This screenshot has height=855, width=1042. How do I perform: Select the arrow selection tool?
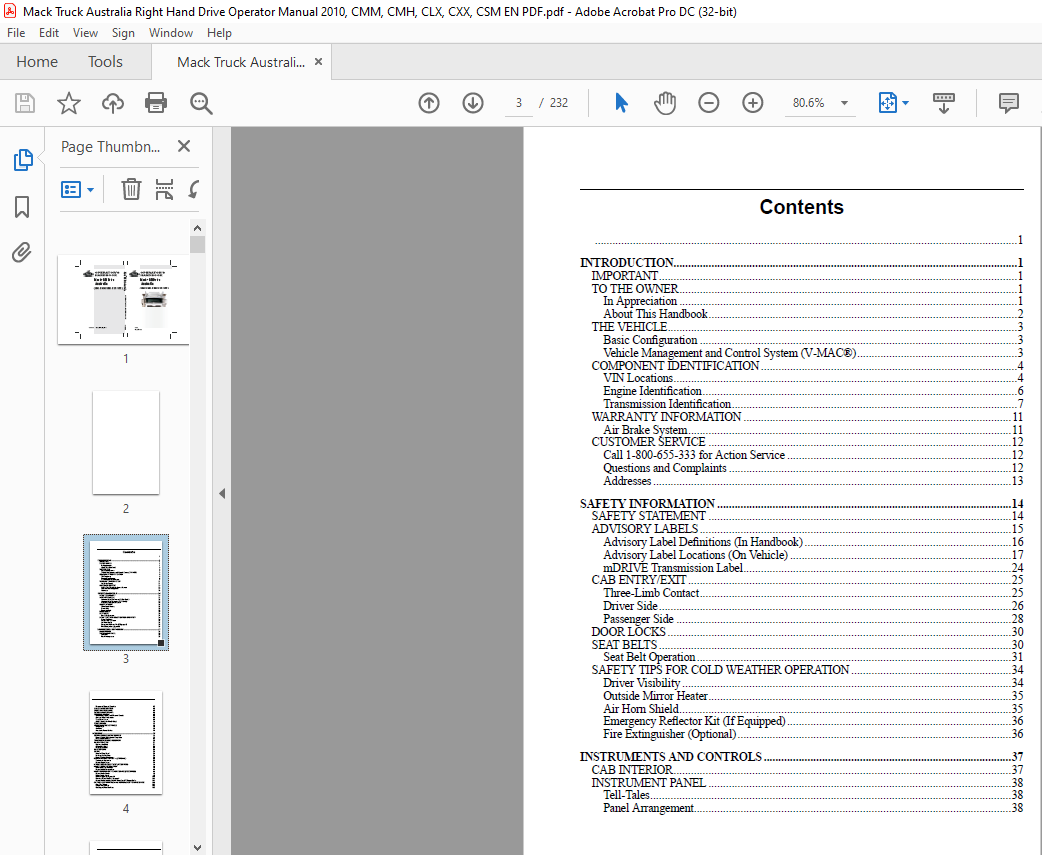point(621,103)
